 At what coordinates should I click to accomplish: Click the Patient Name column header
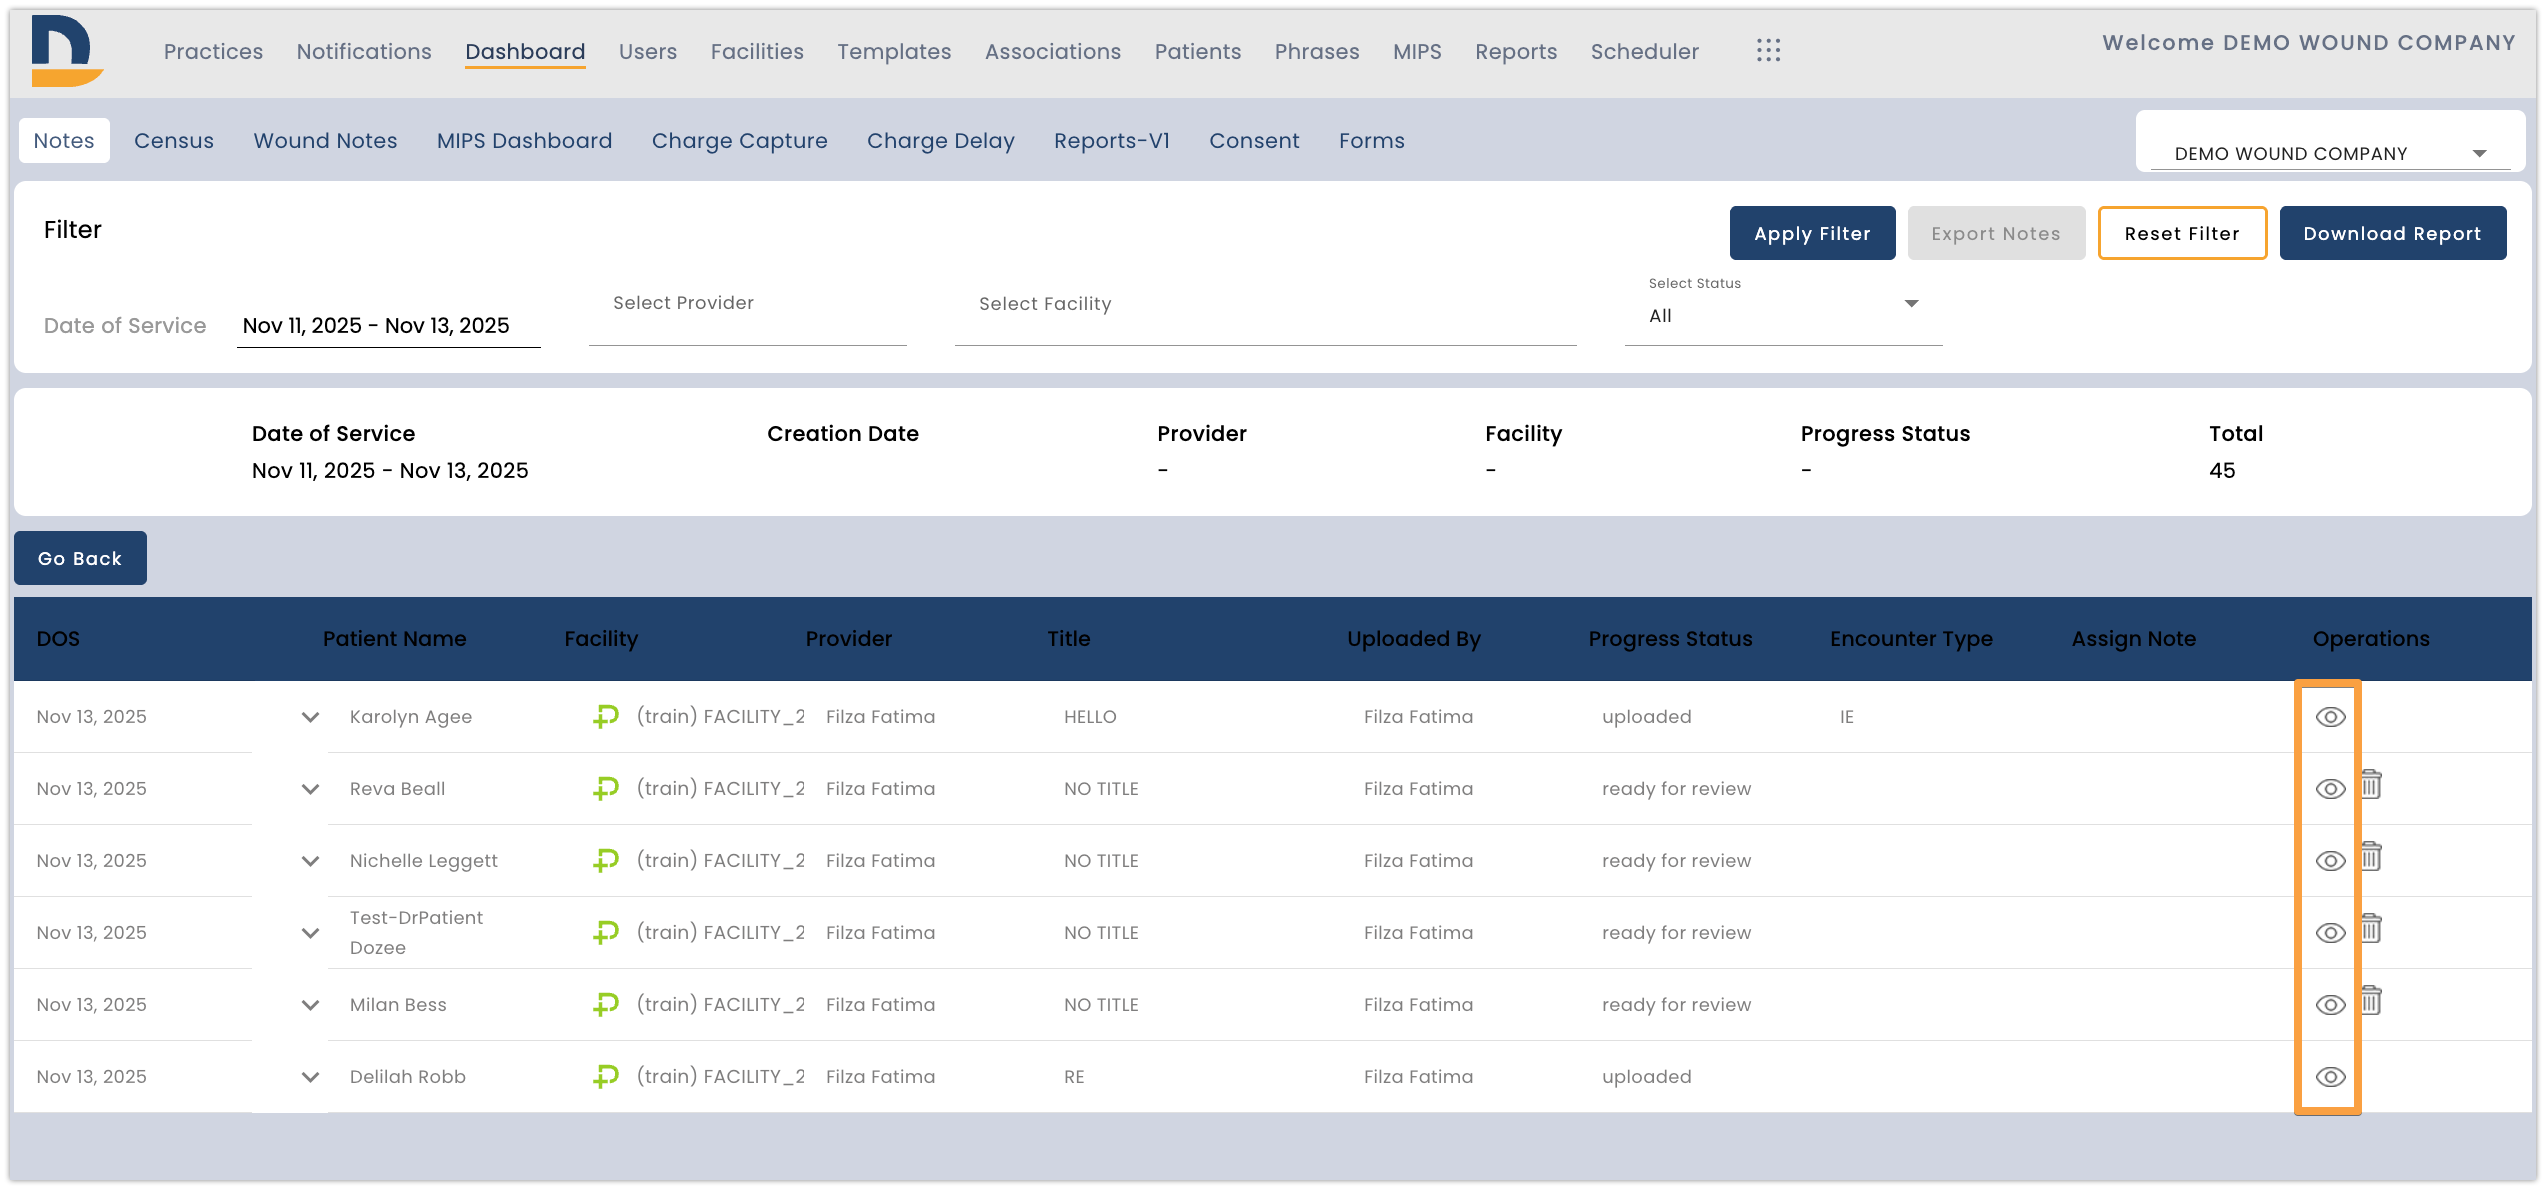pos(394,639)
